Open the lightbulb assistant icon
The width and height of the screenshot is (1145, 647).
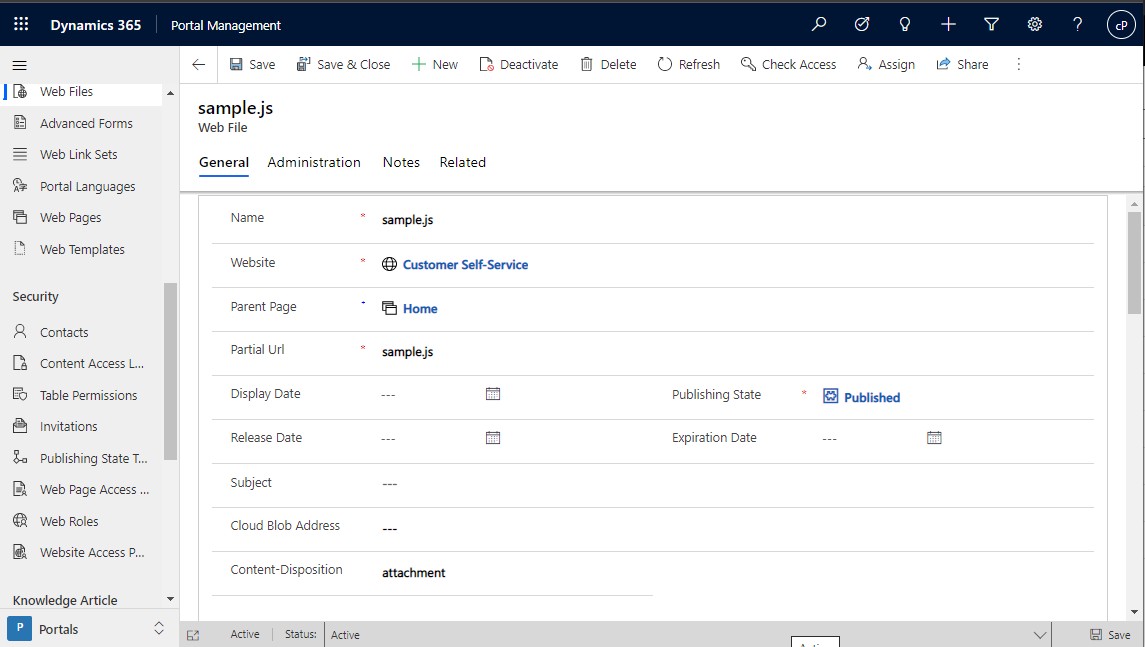pyautogui.click(x=905, y=25)
